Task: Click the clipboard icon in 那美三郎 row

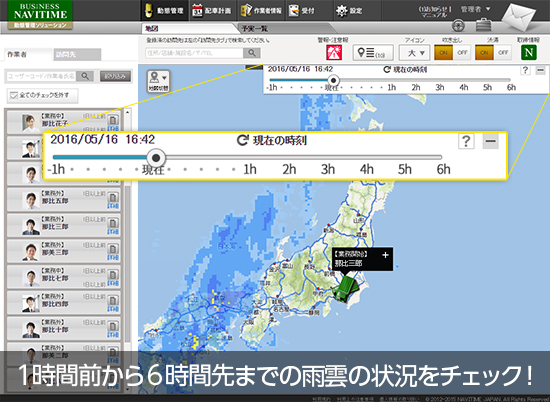Action: [x=113, y=249]
